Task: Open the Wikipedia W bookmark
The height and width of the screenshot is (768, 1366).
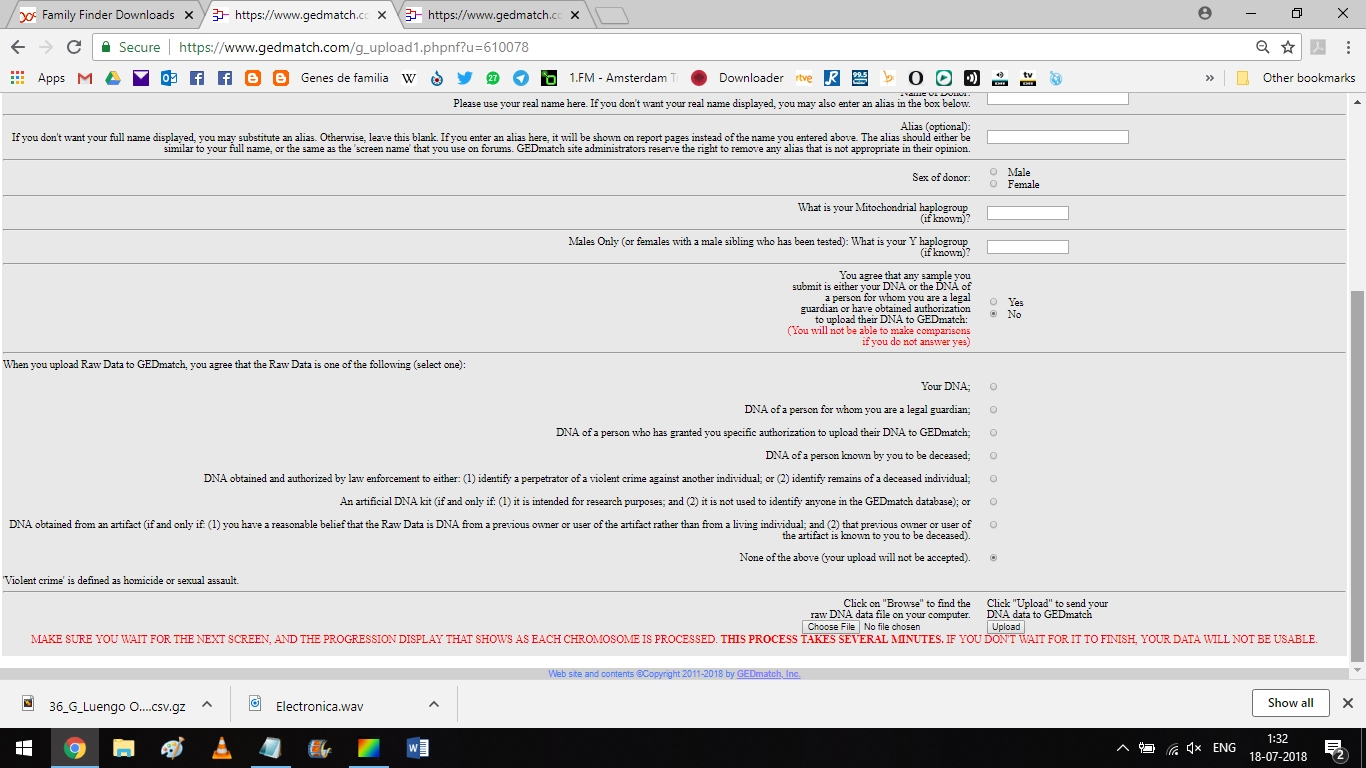Action: (409, 78)
